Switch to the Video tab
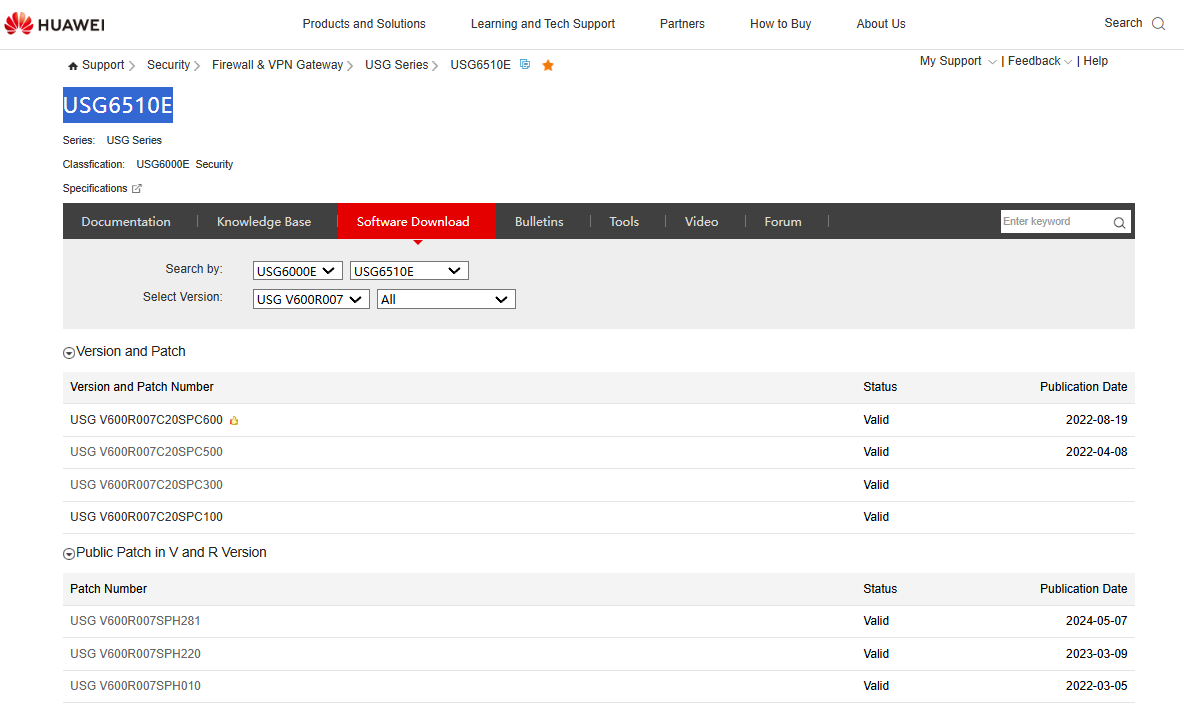Viewport: 1184px width, 718px height. (x=701, y=222)
